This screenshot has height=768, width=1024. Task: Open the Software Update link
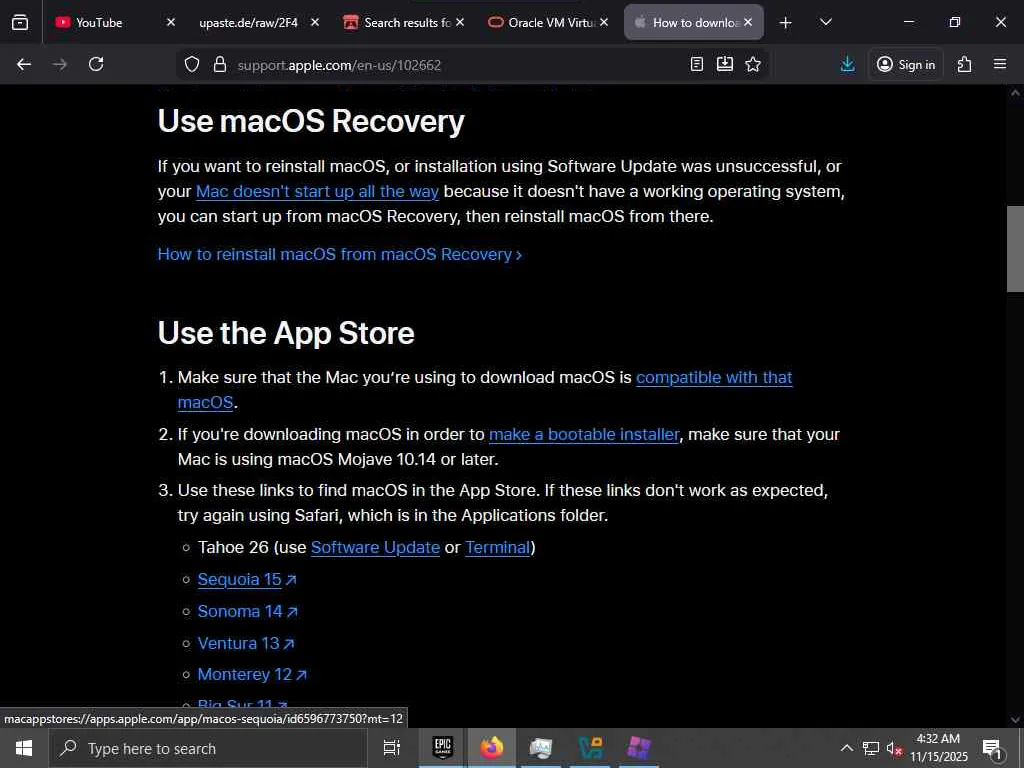(376, 547)
